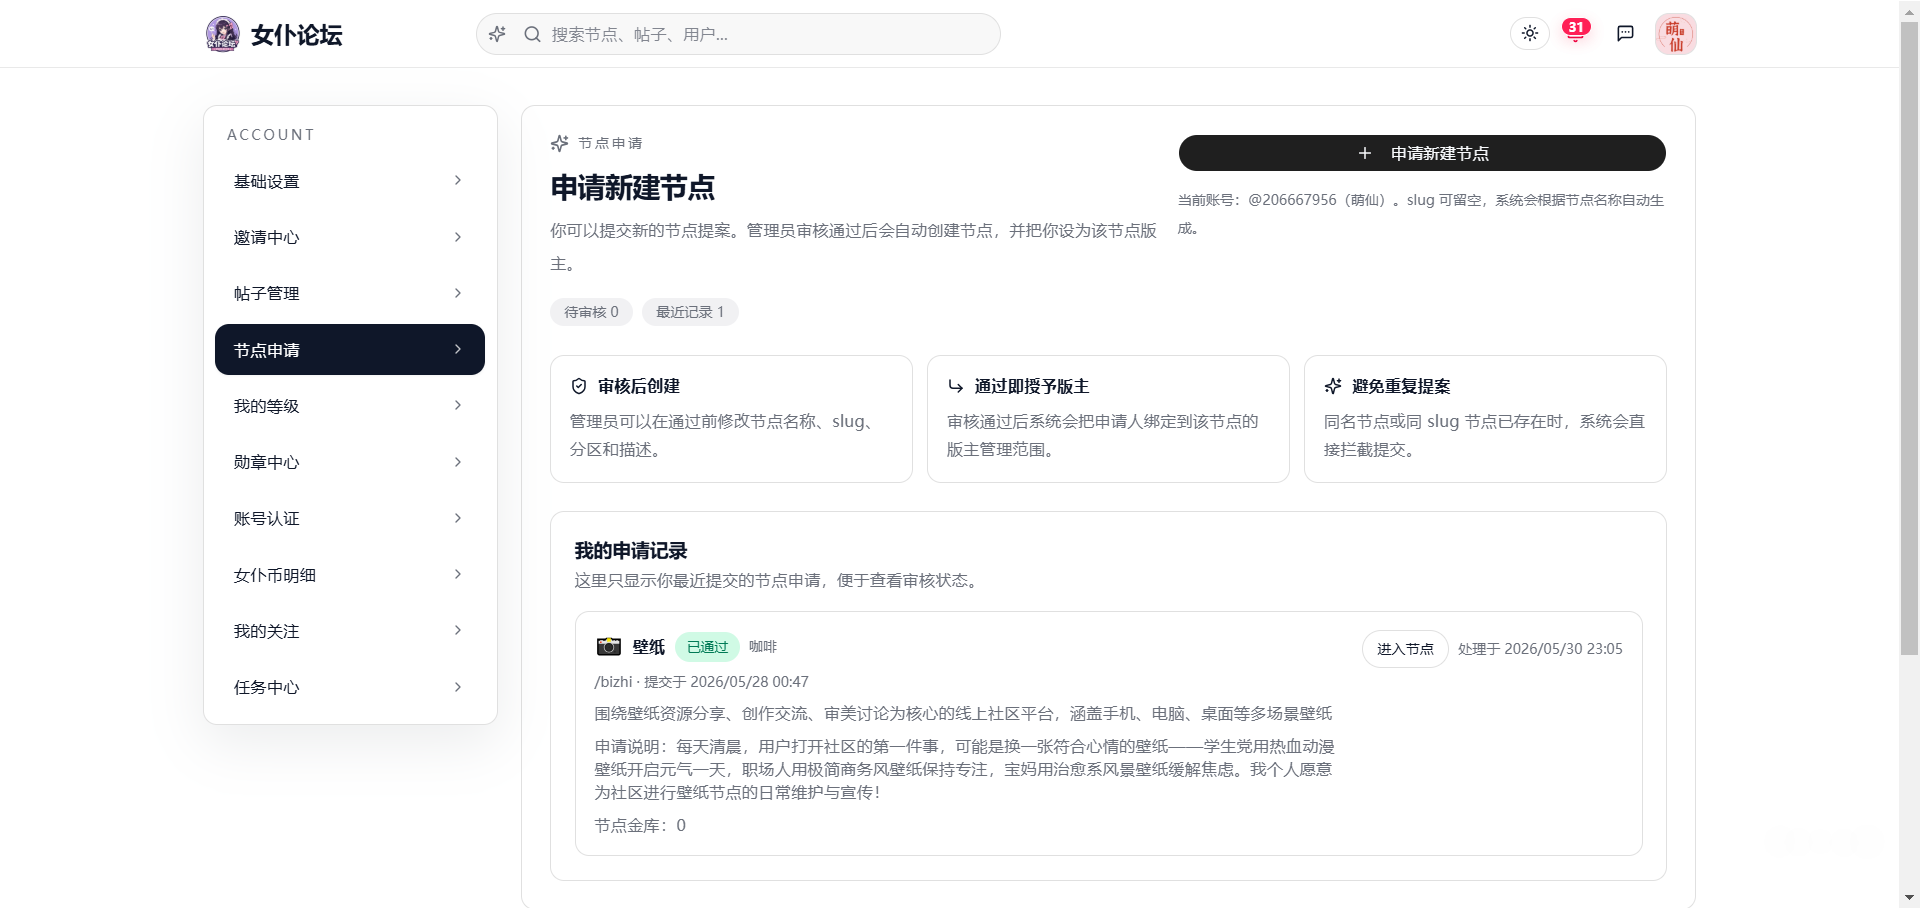The image size is (1920, 908).
Task: Open 帖子管理 in account sidebar
Action: click(x=350, y=293)
